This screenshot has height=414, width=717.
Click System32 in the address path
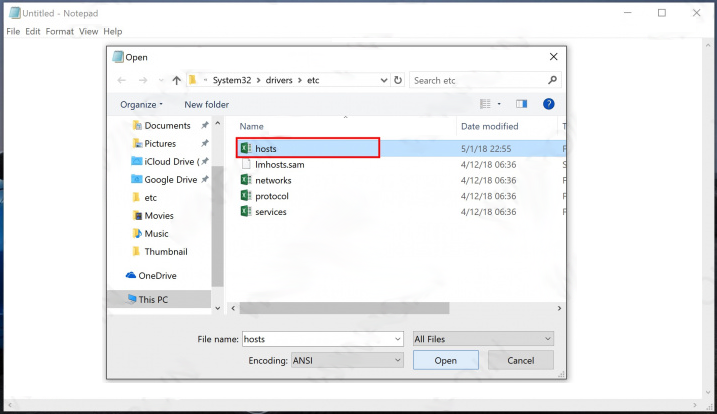[x=232, y=80]
